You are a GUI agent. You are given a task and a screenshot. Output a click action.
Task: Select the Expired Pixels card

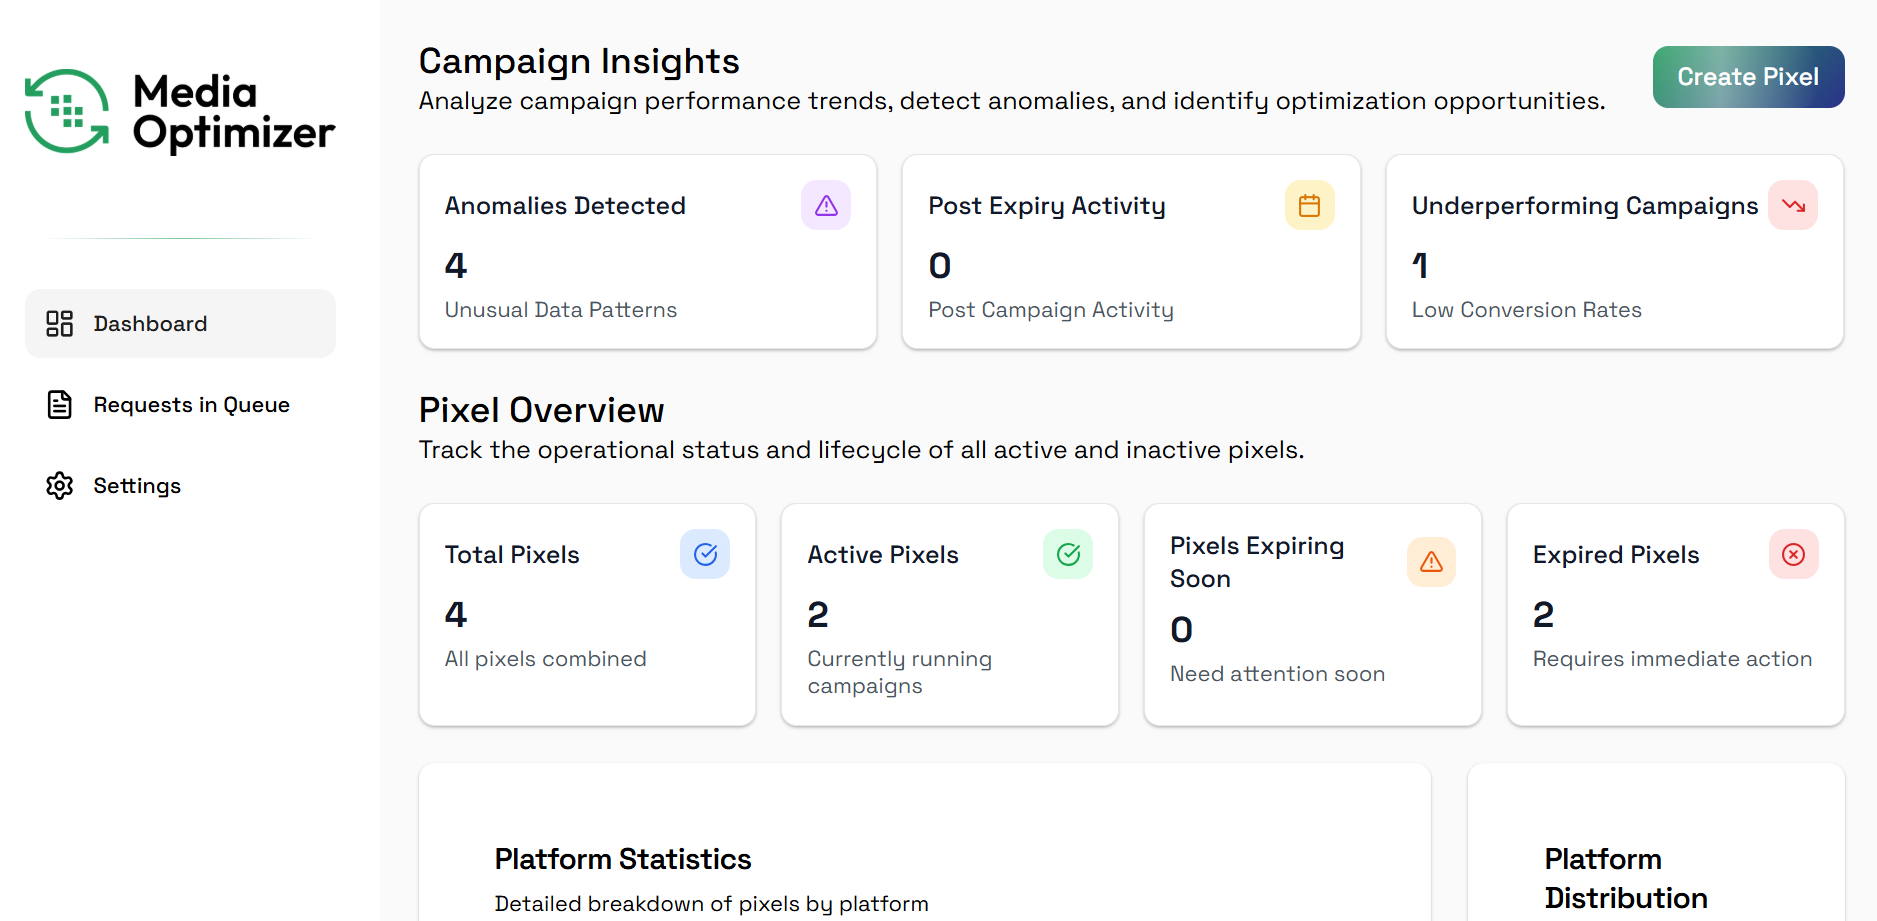(x=1675, y=615)
